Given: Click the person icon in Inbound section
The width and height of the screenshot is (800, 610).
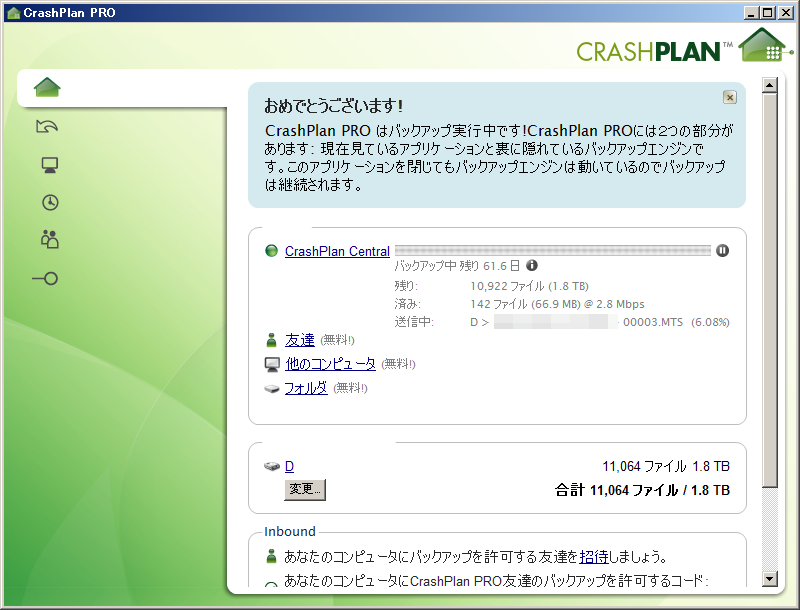Looking at the screenshot, I should tap(271, 556).
